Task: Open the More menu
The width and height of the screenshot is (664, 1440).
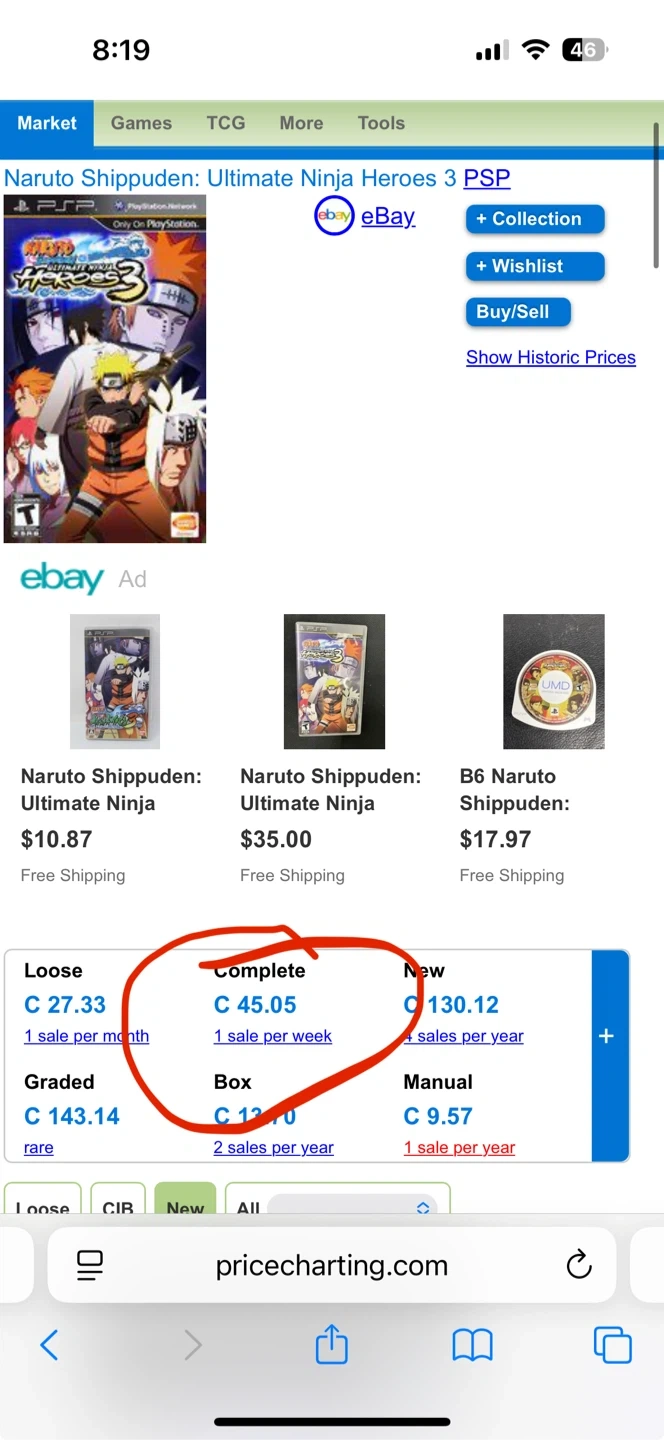Action: (x=301, y=123)
